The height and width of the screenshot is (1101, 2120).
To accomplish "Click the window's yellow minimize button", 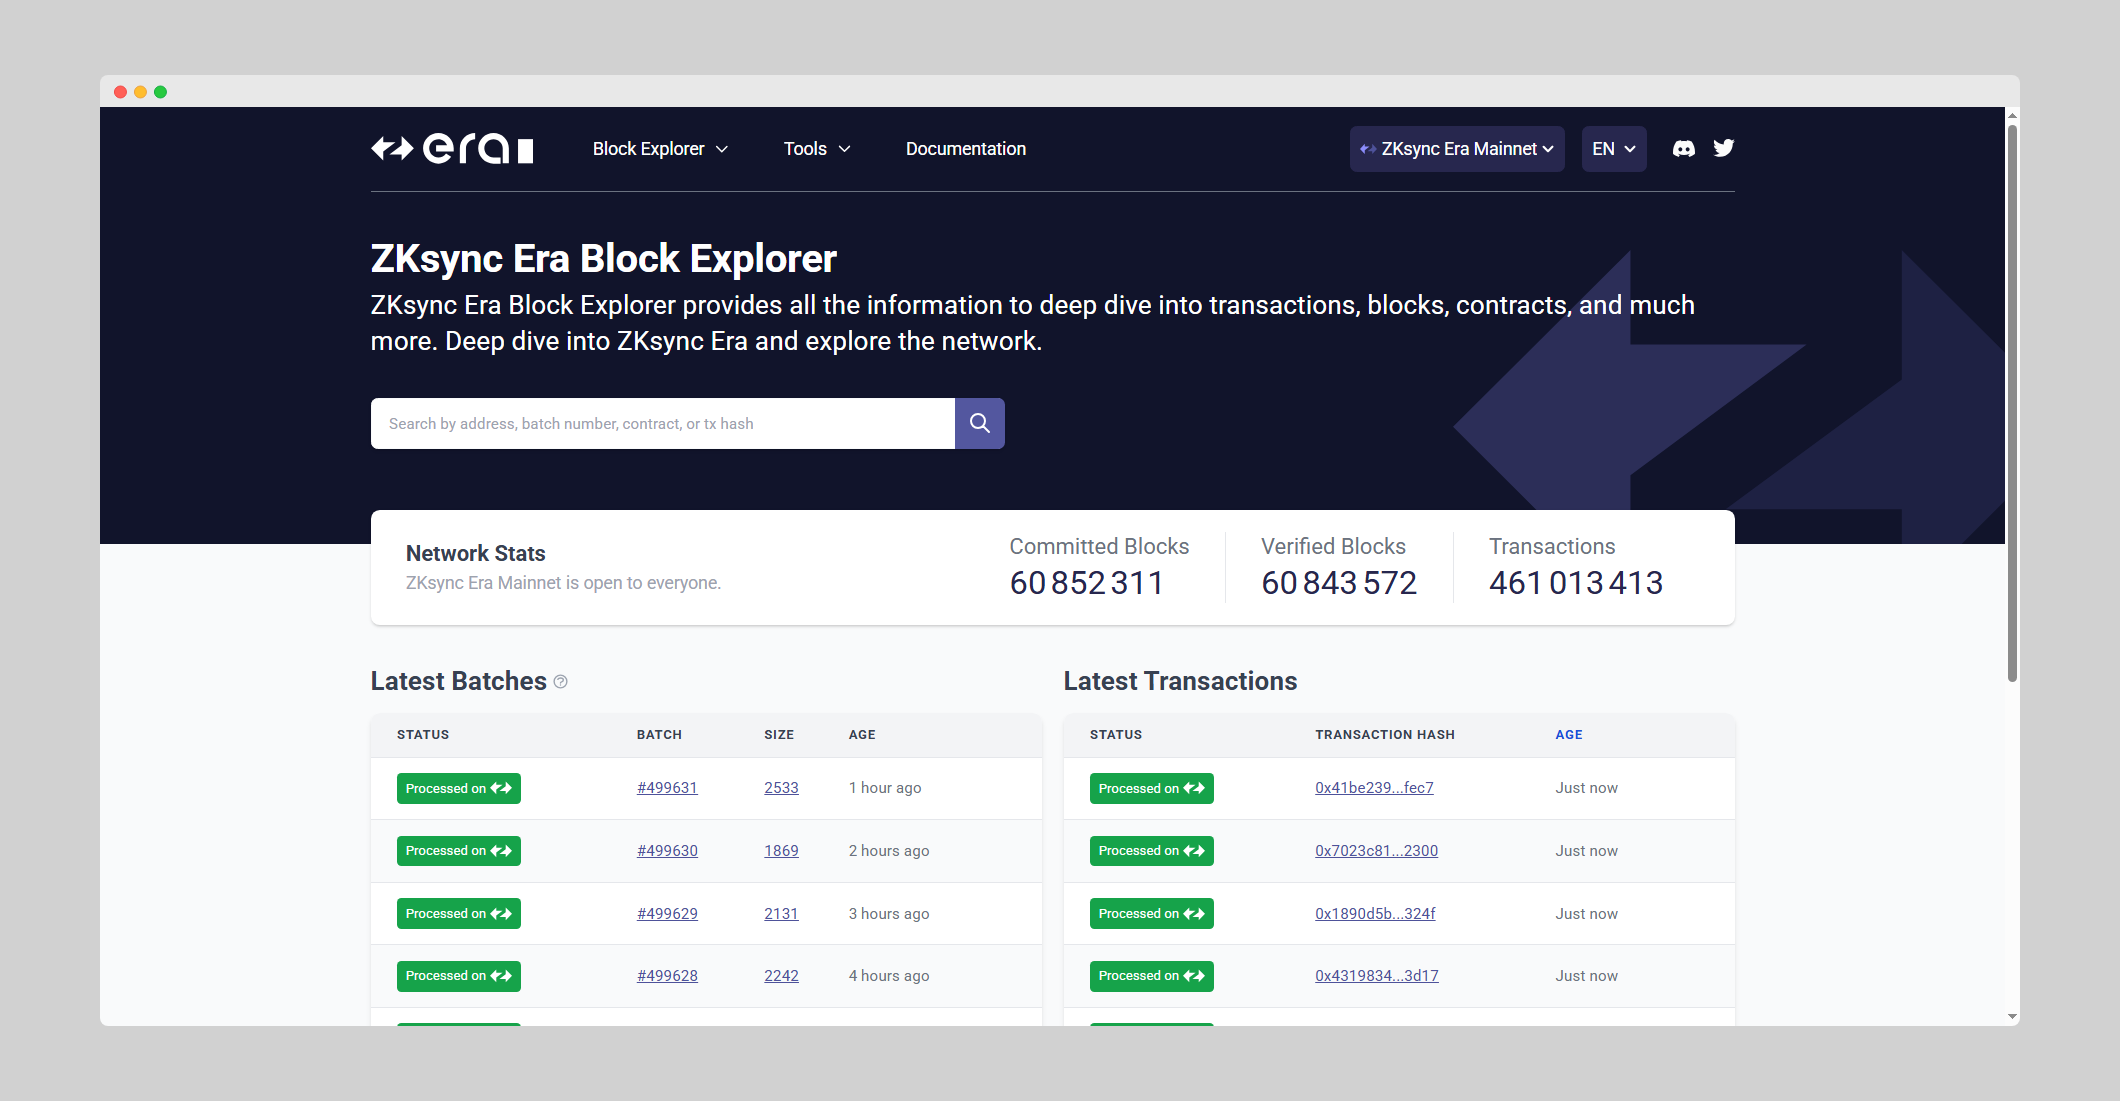I will (141, 92).
